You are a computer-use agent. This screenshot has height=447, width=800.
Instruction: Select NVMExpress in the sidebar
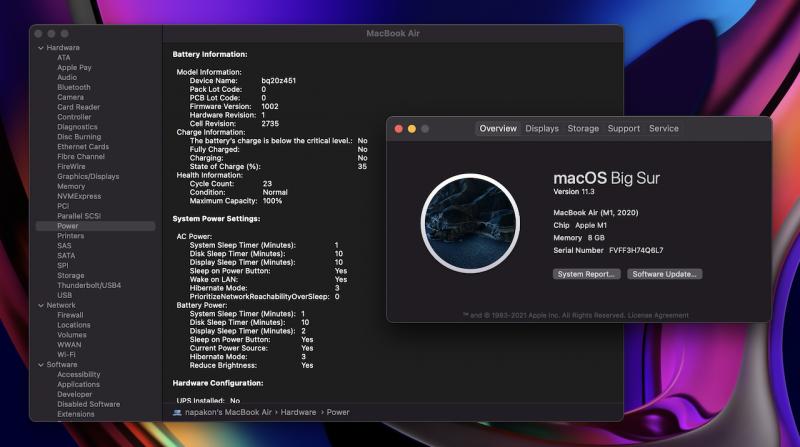(79, 196)
